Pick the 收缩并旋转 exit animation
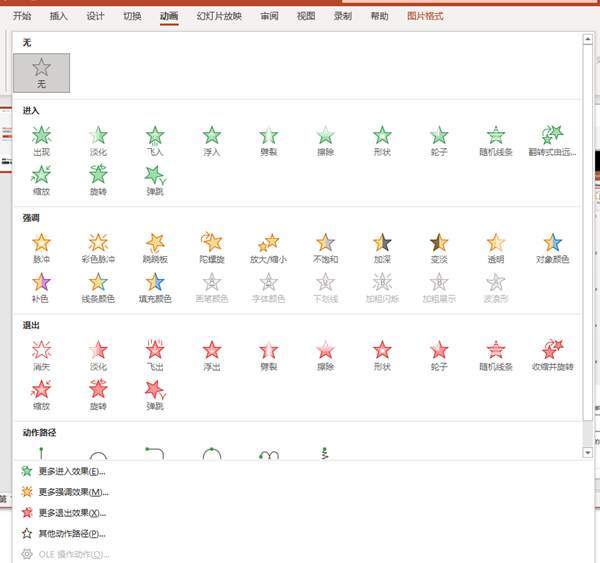 [x=553, y=356]
